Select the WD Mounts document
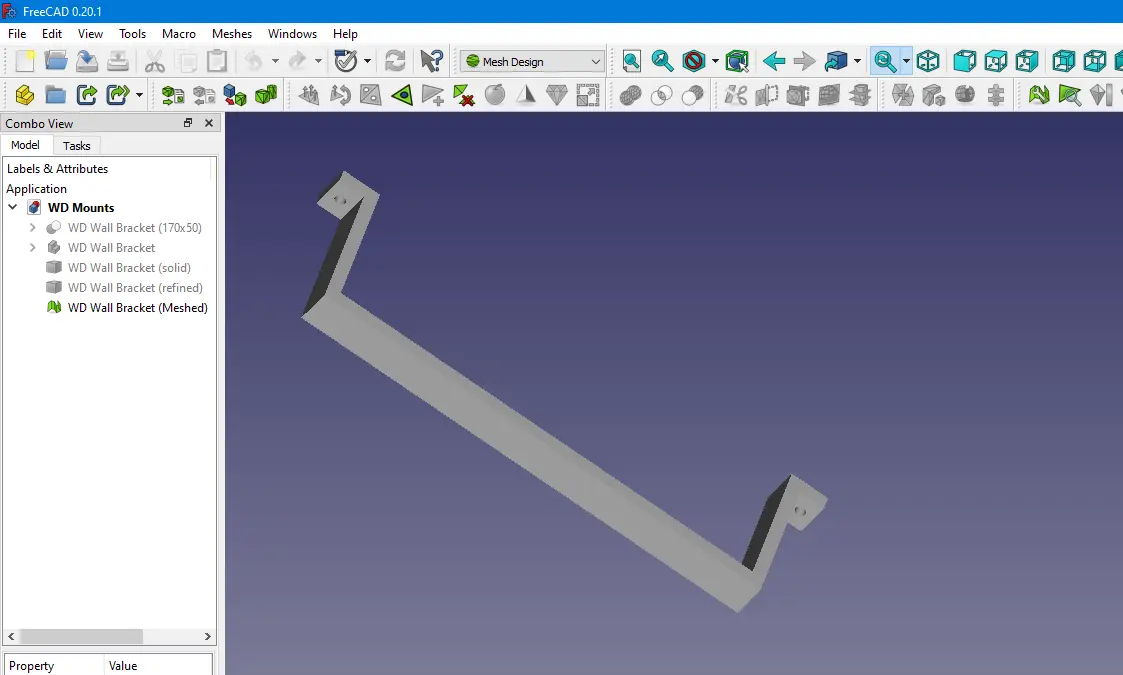 click(x=81, y=207)
